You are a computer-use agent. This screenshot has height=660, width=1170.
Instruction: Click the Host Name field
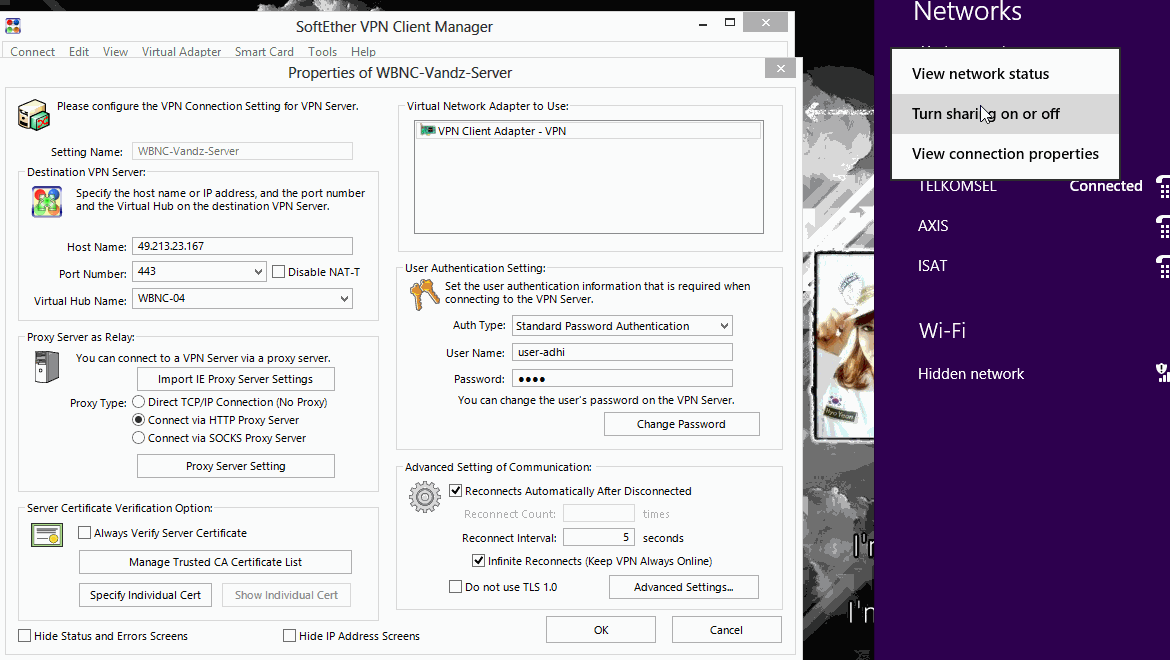point(243,246)
